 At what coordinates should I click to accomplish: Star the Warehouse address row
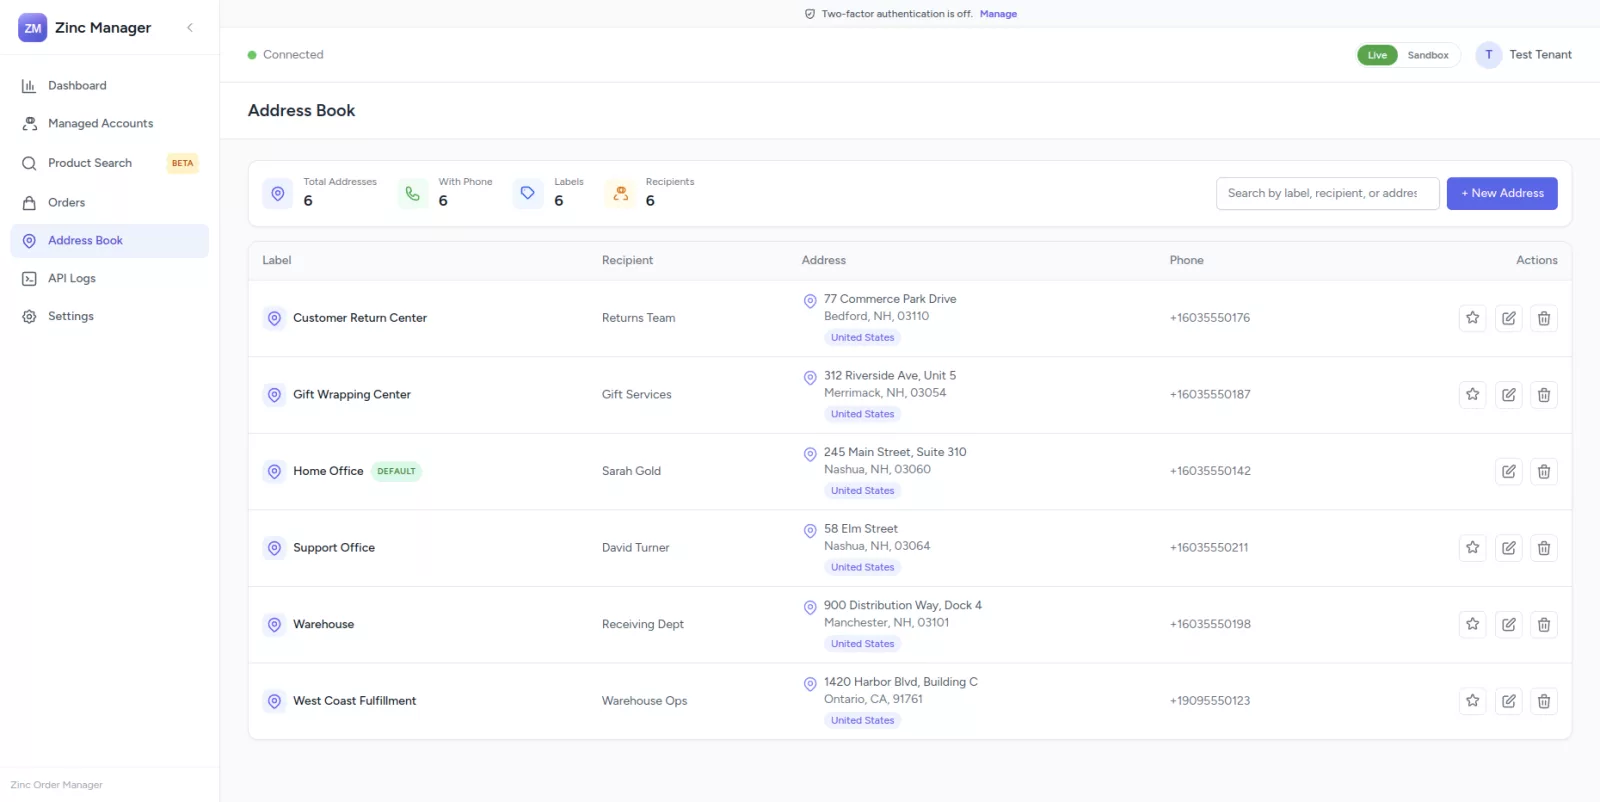tap(1472, 625)
